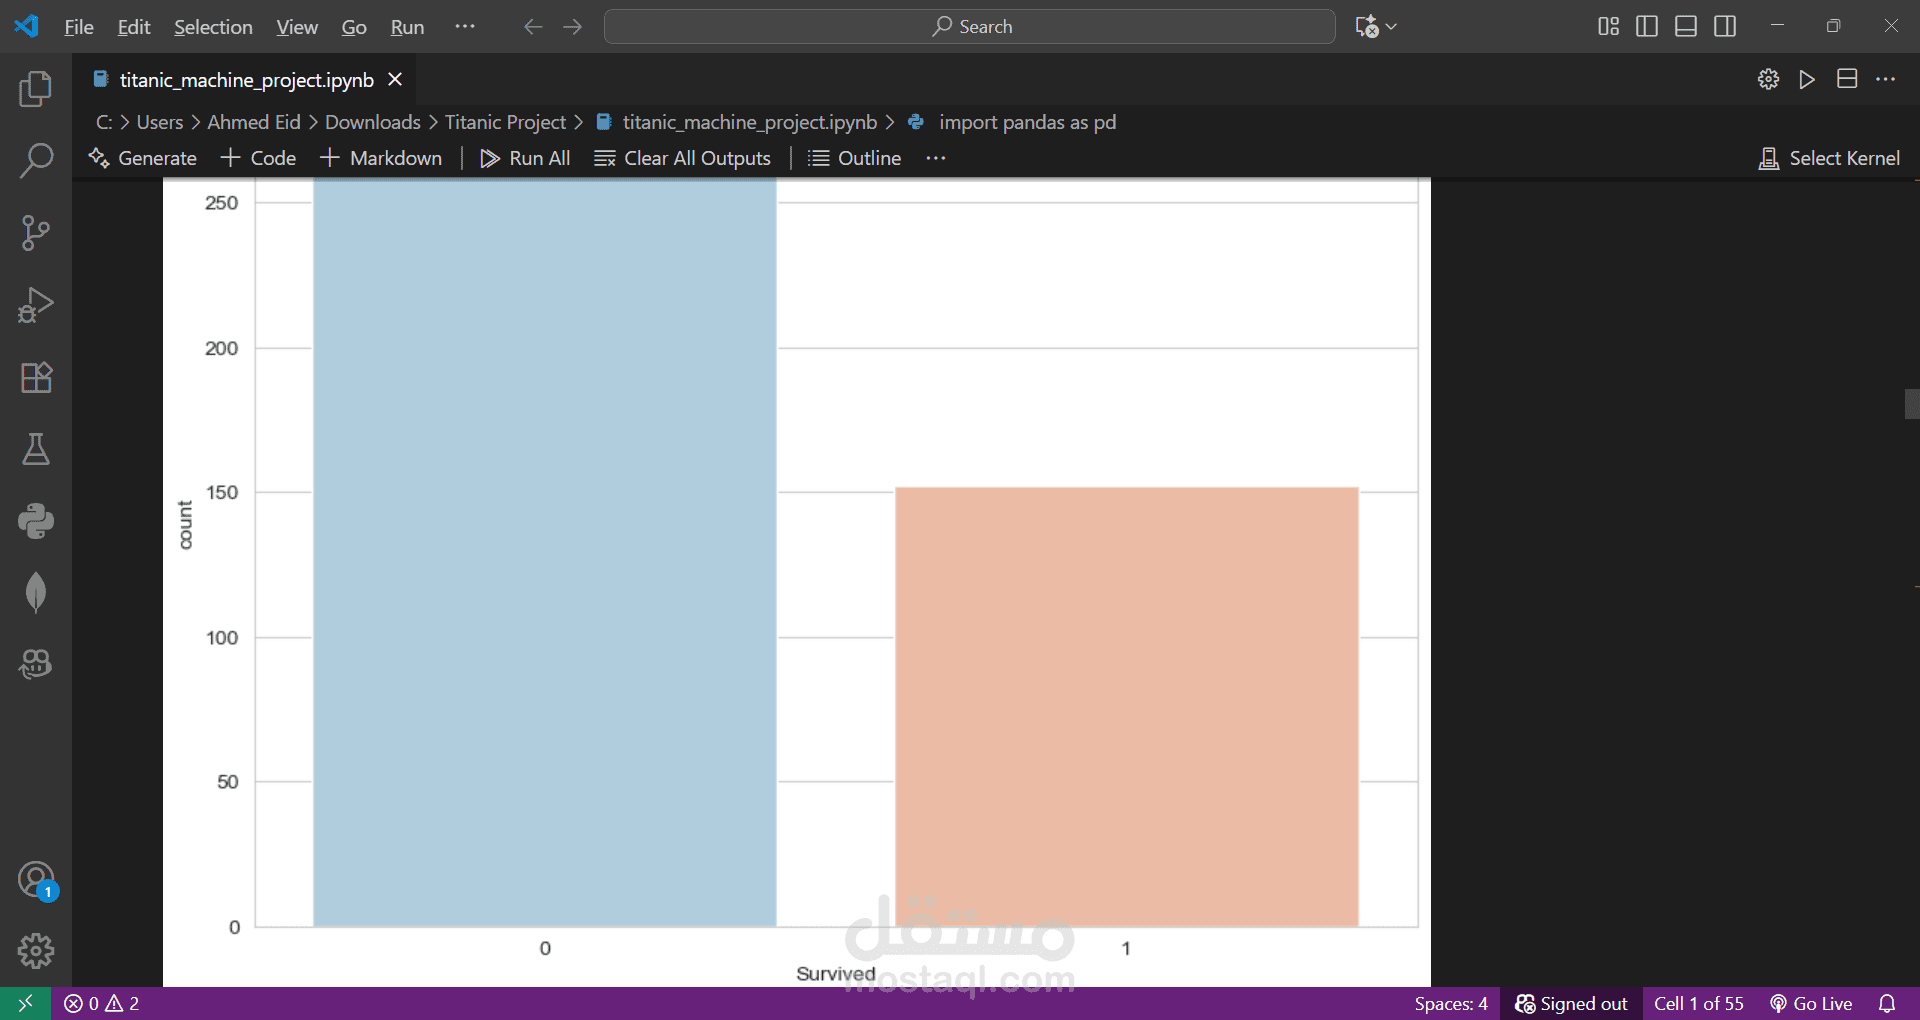Open Source Control view
The height and width of the screenshot is (1020, 1920).
(x=36, y=233)
